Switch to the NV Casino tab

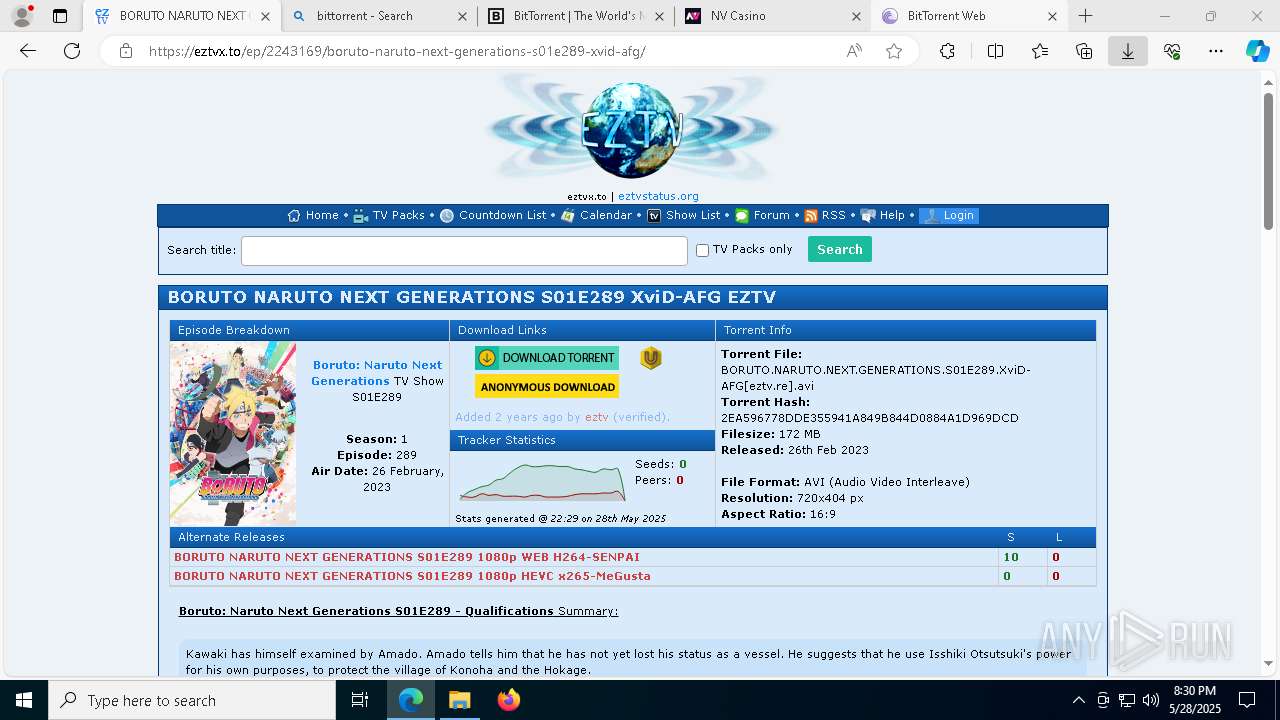pyautogui.click(x=773, y=16)
